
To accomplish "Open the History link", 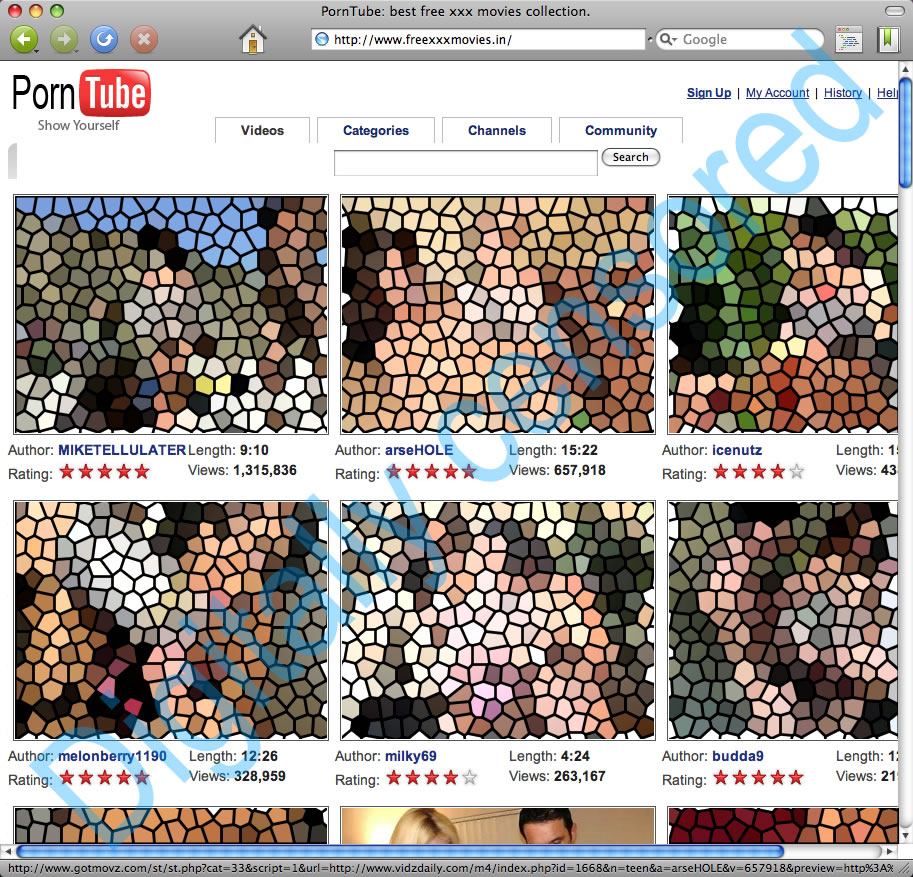I will tap(843, 93).
